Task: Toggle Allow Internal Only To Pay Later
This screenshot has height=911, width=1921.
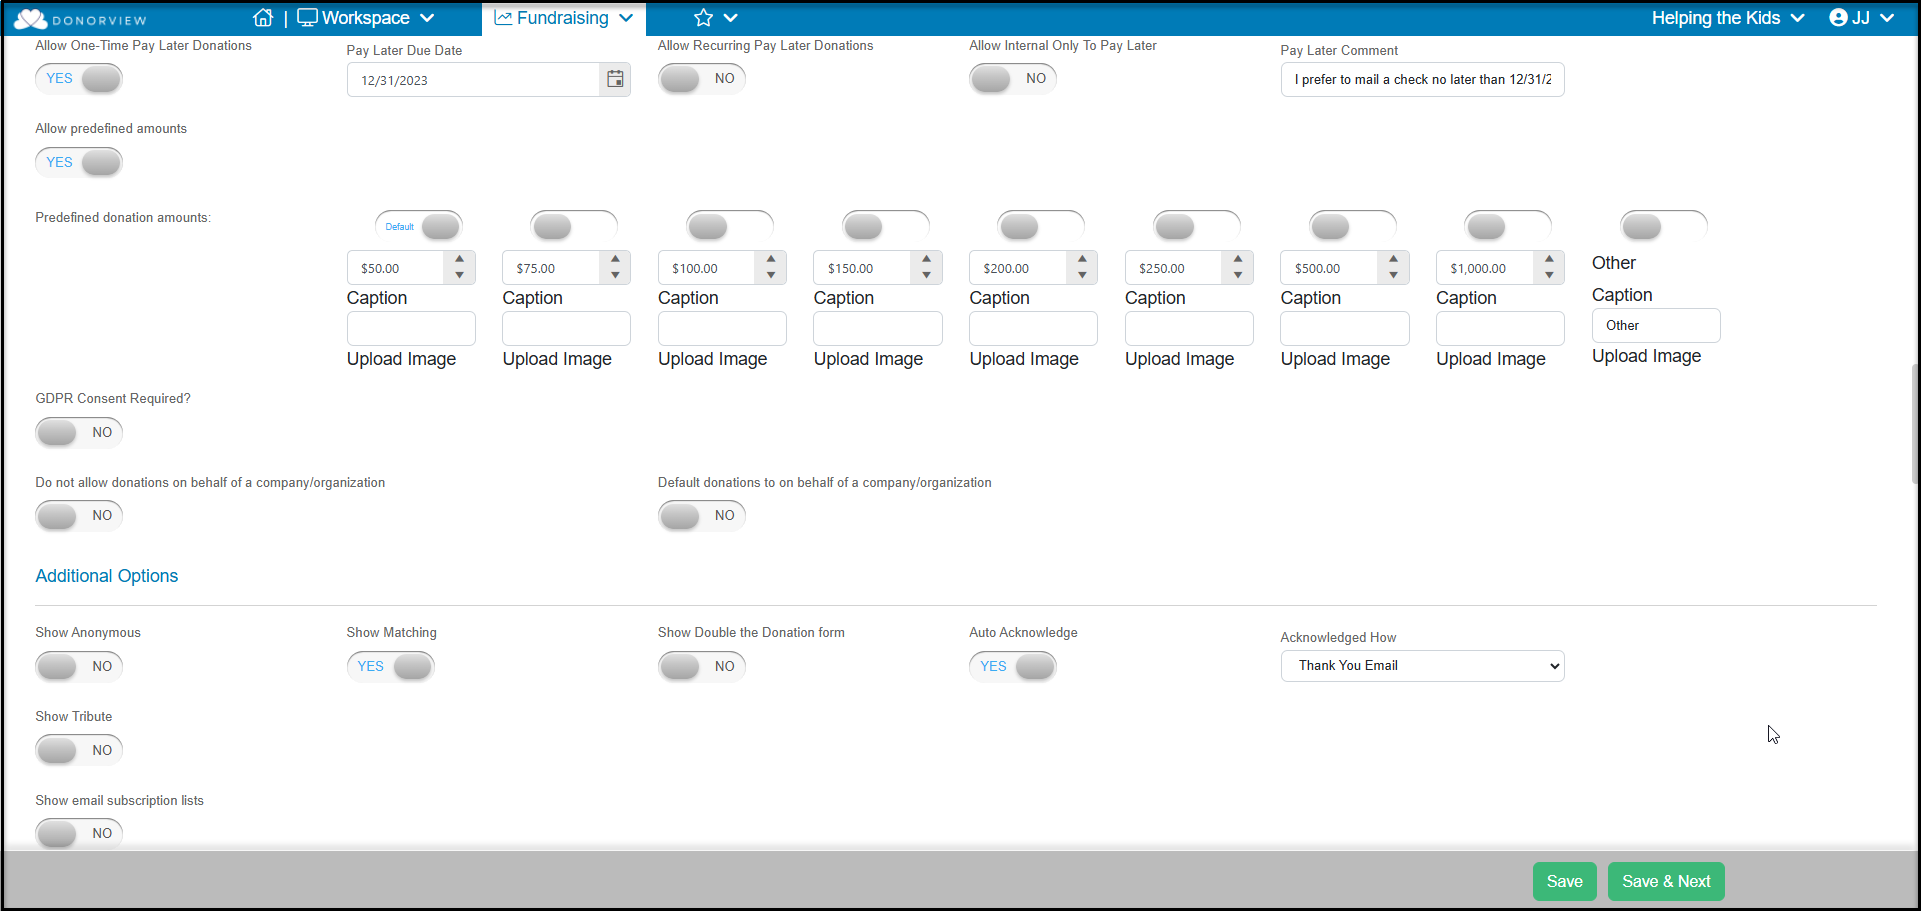Action: click(1013, 78)
